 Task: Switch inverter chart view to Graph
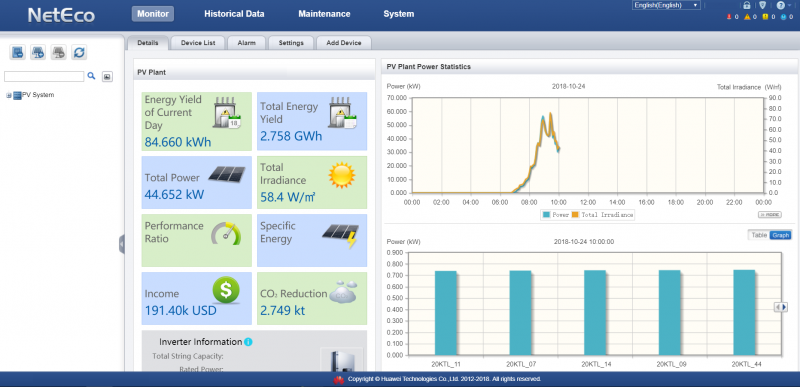pos(781,235)
